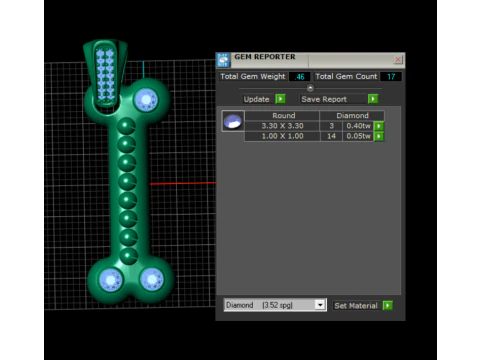The image size is (480, 360).
Task: Select the bottom right gem on pendant
Action: (x=152, y=279)
